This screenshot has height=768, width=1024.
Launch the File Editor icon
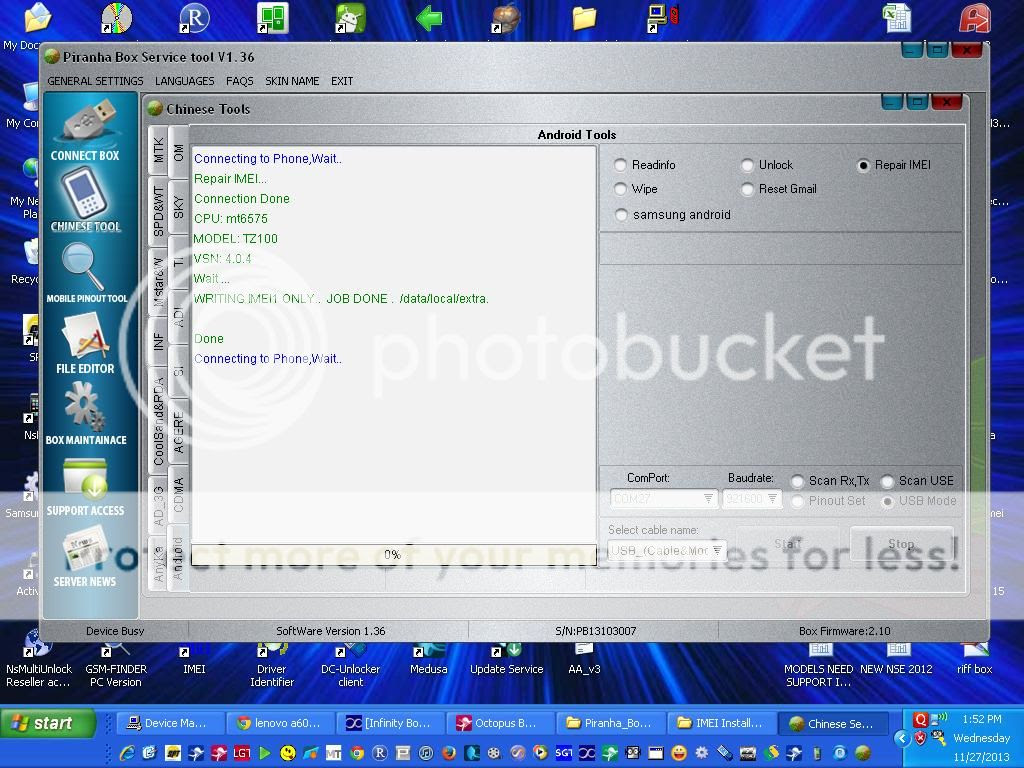pyautogui.click(x=86, y=343)
